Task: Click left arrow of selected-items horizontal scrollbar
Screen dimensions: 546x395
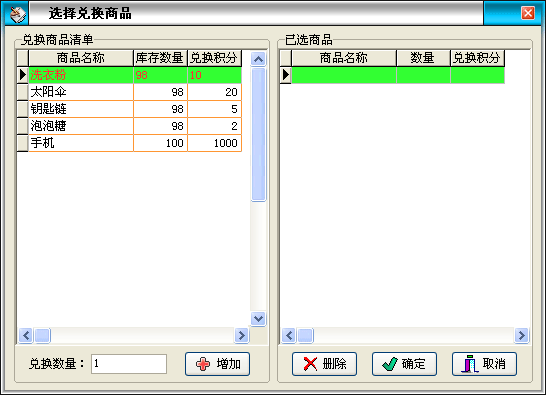Action: [289, 335]
